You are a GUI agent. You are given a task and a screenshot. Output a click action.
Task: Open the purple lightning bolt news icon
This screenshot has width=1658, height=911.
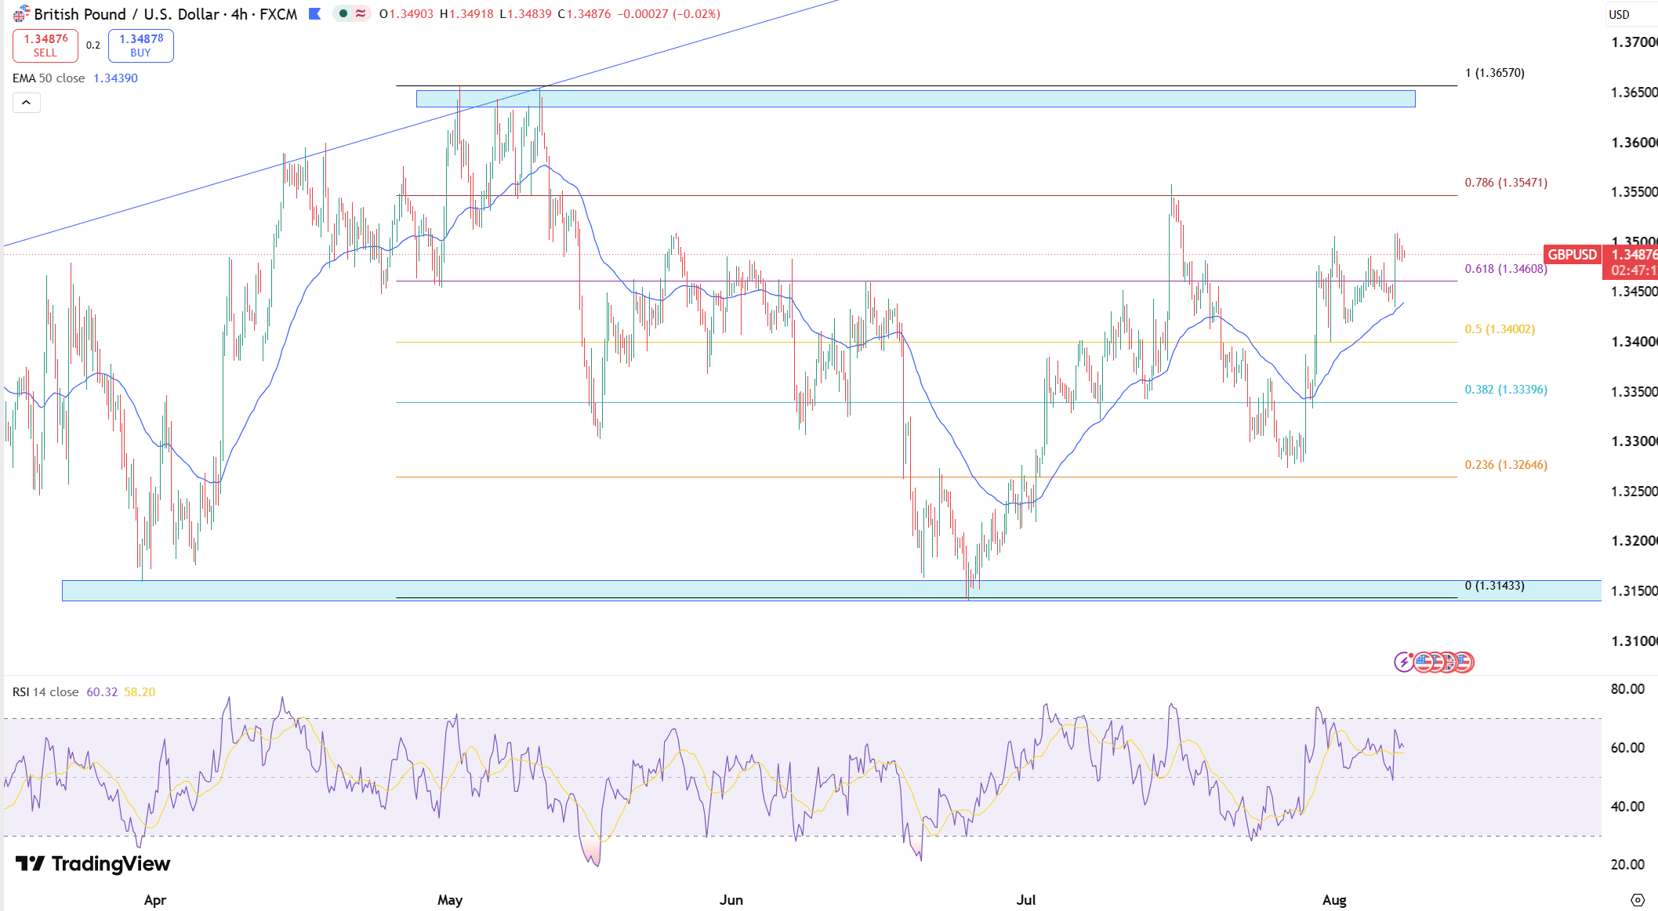click(x=1405, y=662)
